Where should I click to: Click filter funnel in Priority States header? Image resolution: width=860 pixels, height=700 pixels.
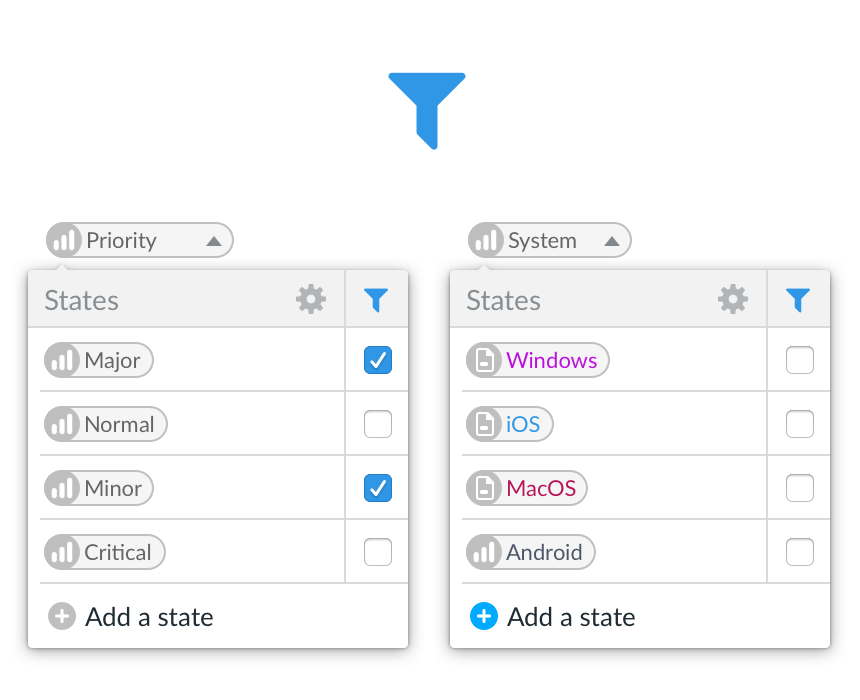tap(376, 300)
